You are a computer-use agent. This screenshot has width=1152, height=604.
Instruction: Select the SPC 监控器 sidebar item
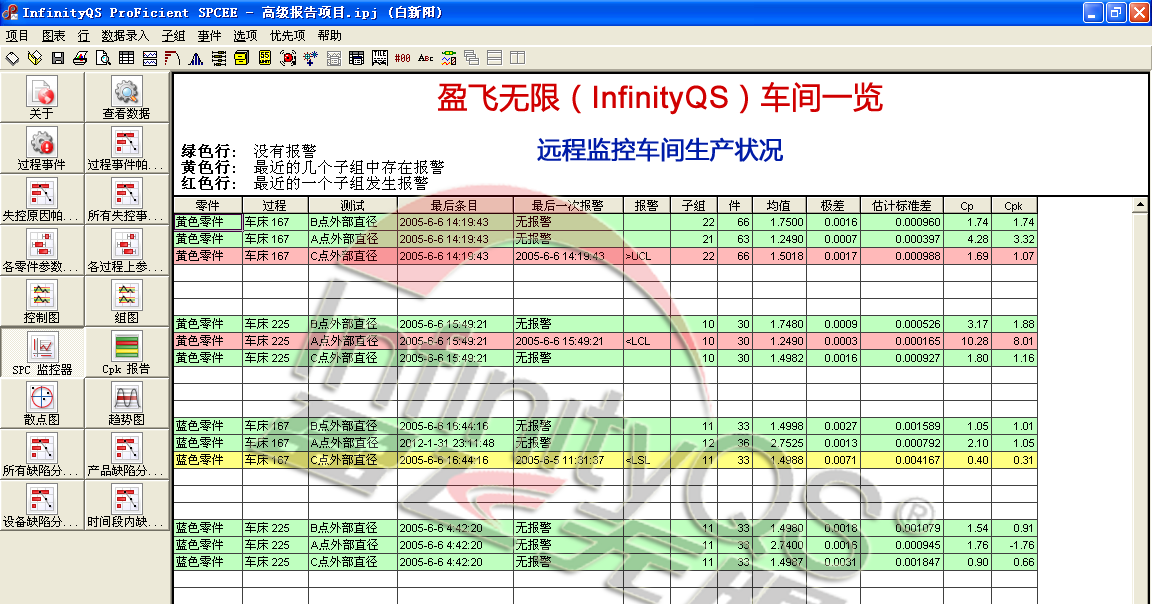click(x=42, y=353)
